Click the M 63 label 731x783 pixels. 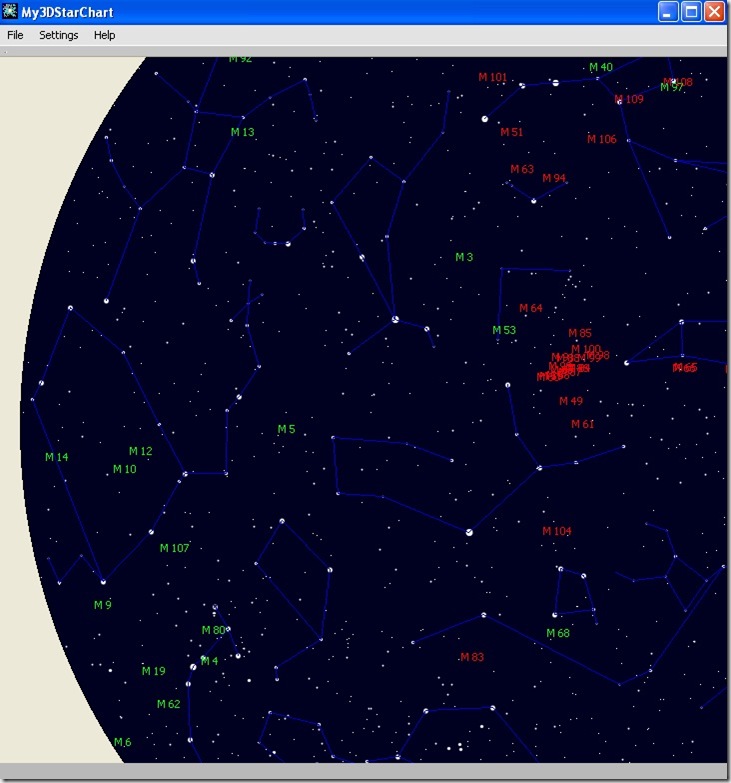pyautogui.click(x=522, y=169)
